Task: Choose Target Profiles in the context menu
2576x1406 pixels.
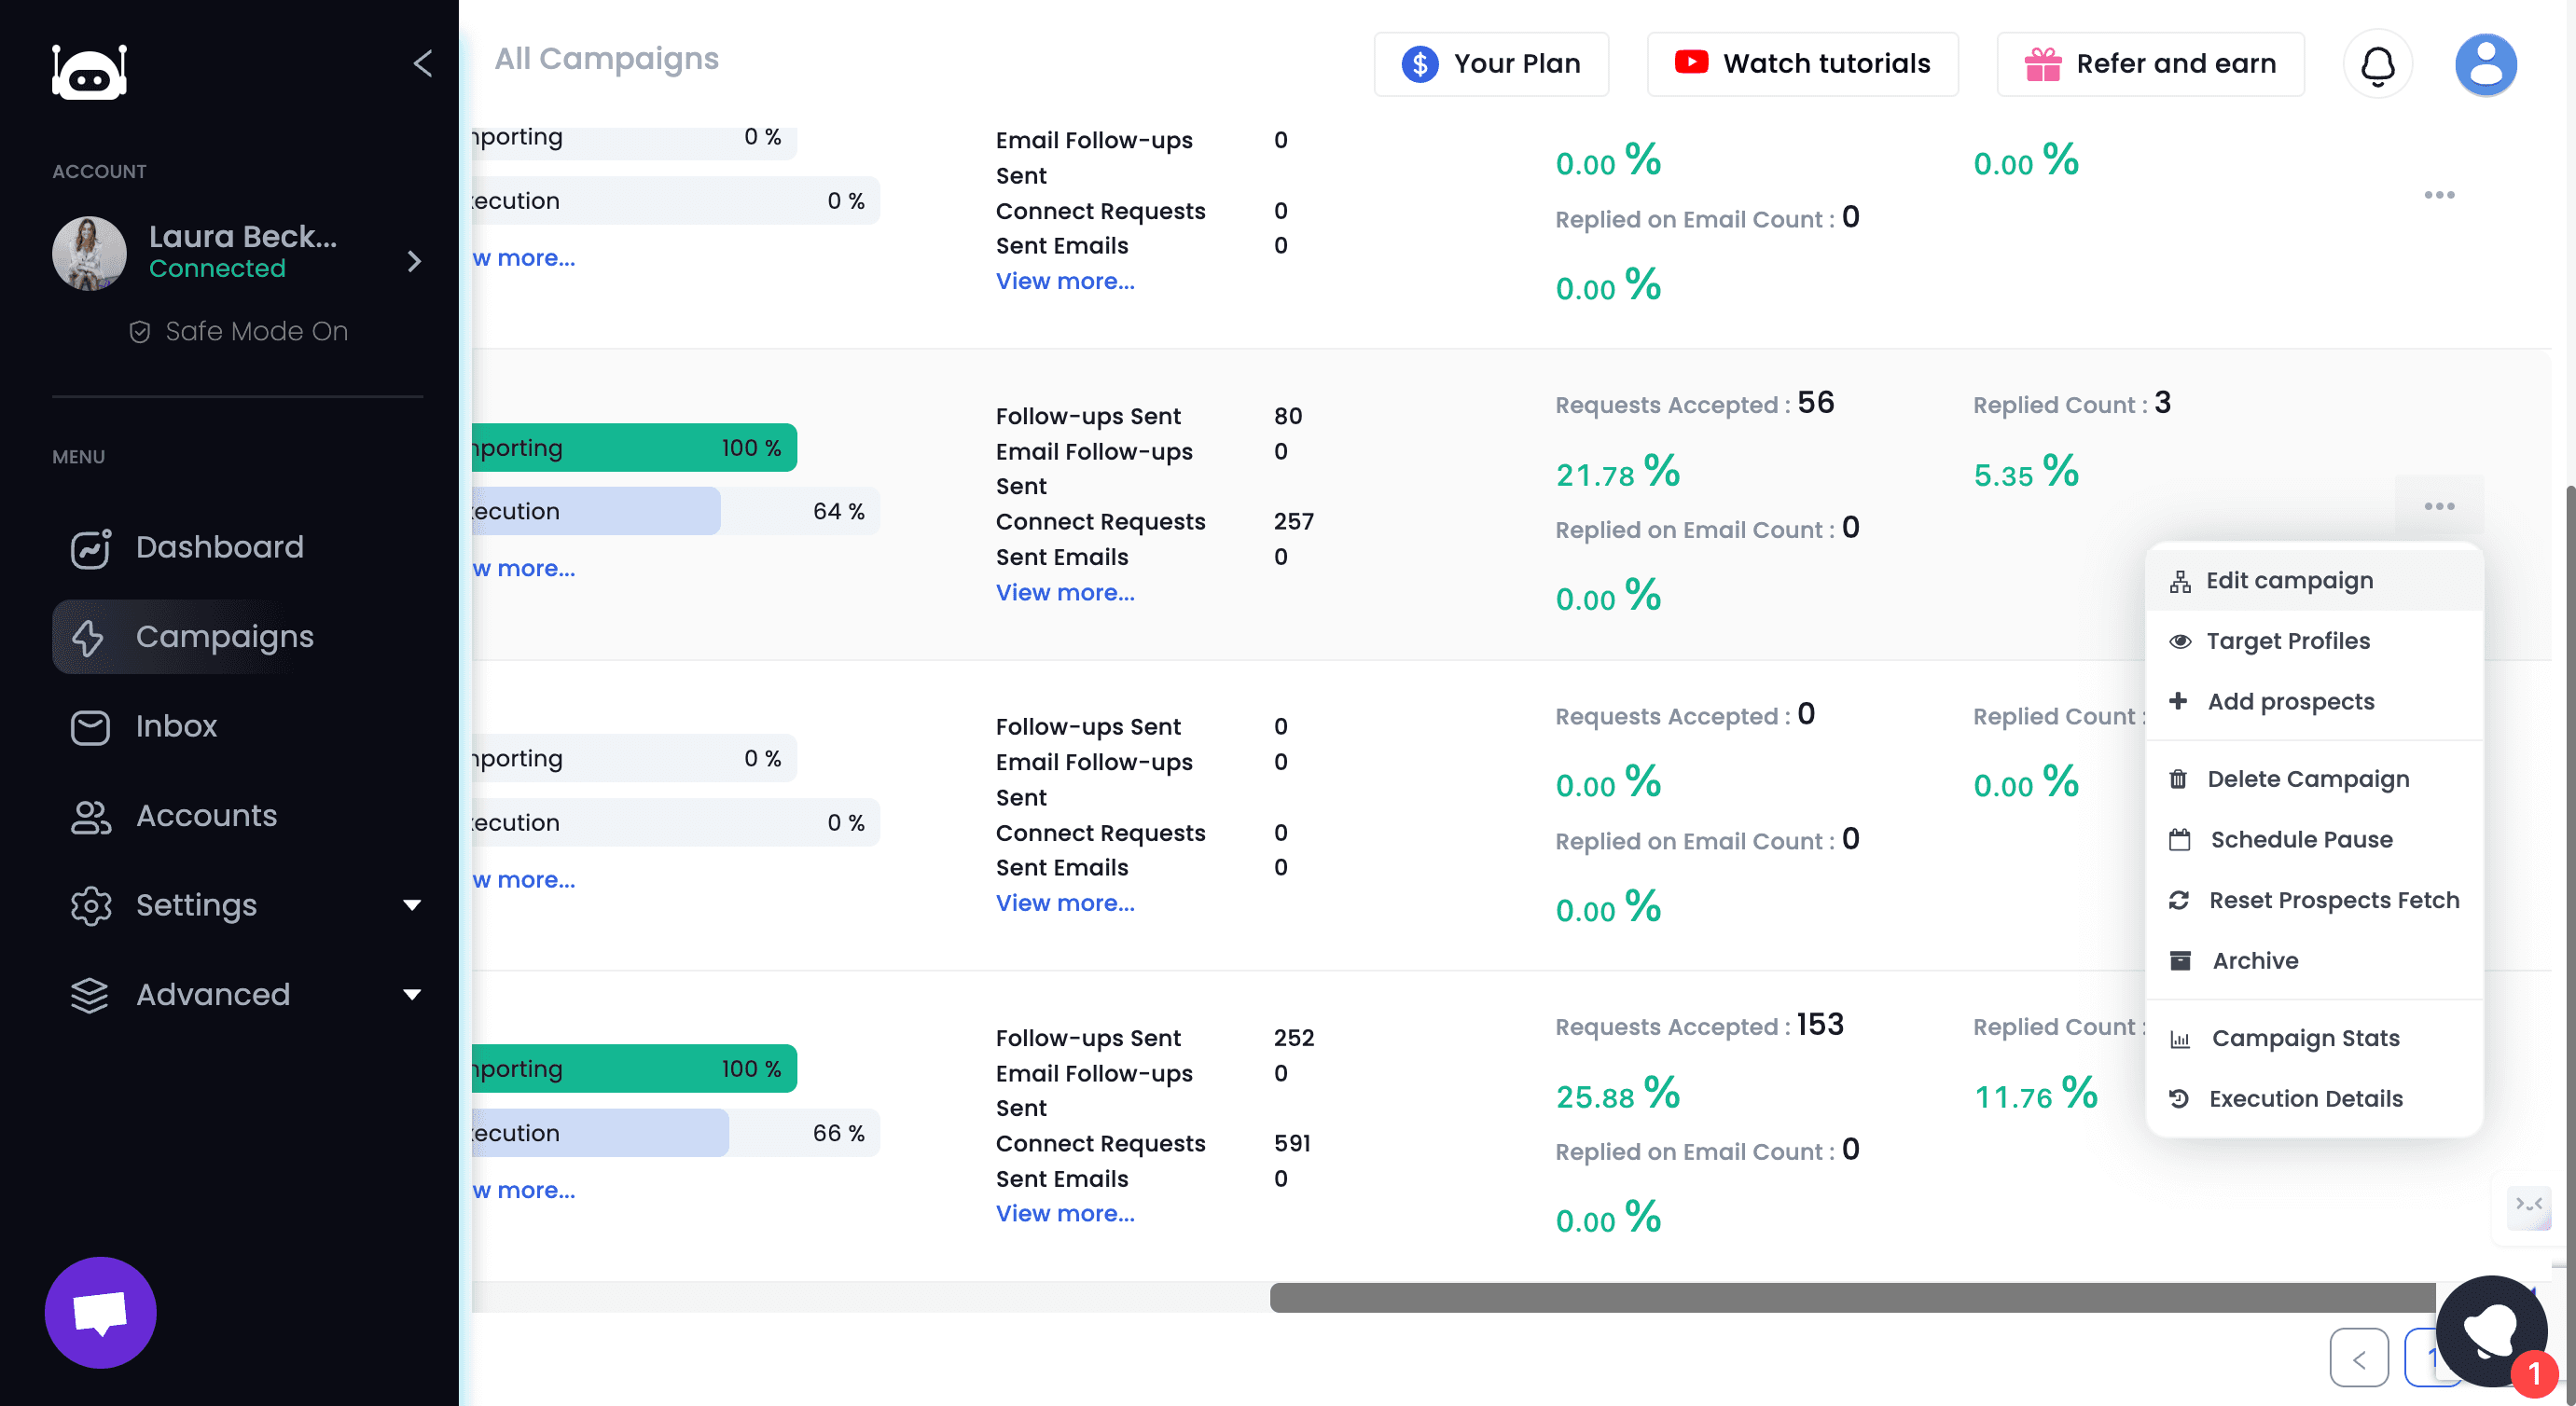Action: [x=2313, y=642]
